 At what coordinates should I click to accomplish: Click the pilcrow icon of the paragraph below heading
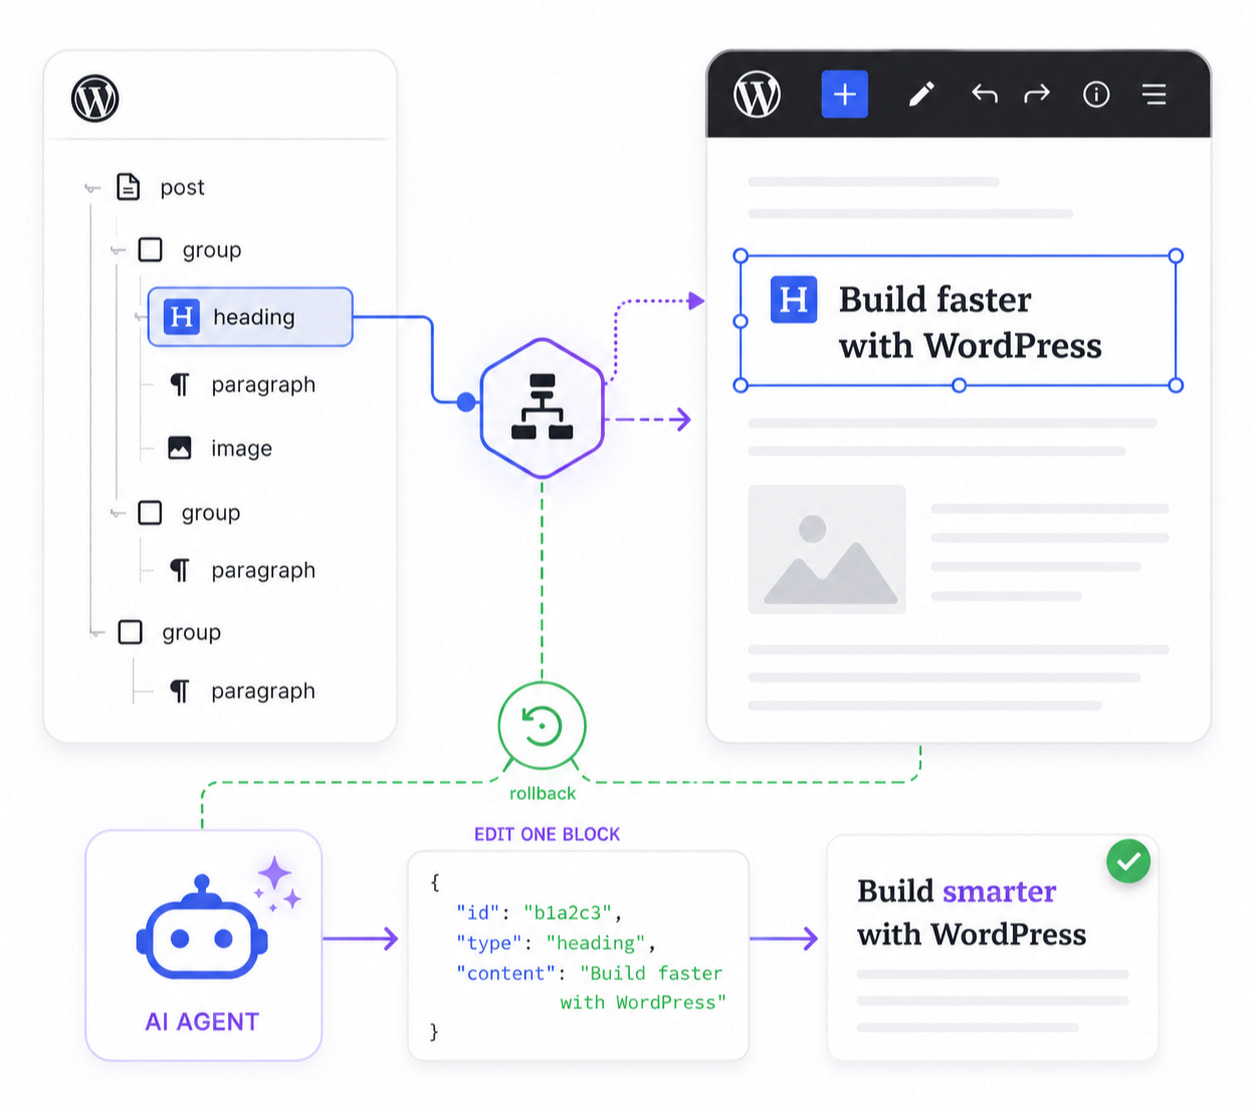pos(180,385)
